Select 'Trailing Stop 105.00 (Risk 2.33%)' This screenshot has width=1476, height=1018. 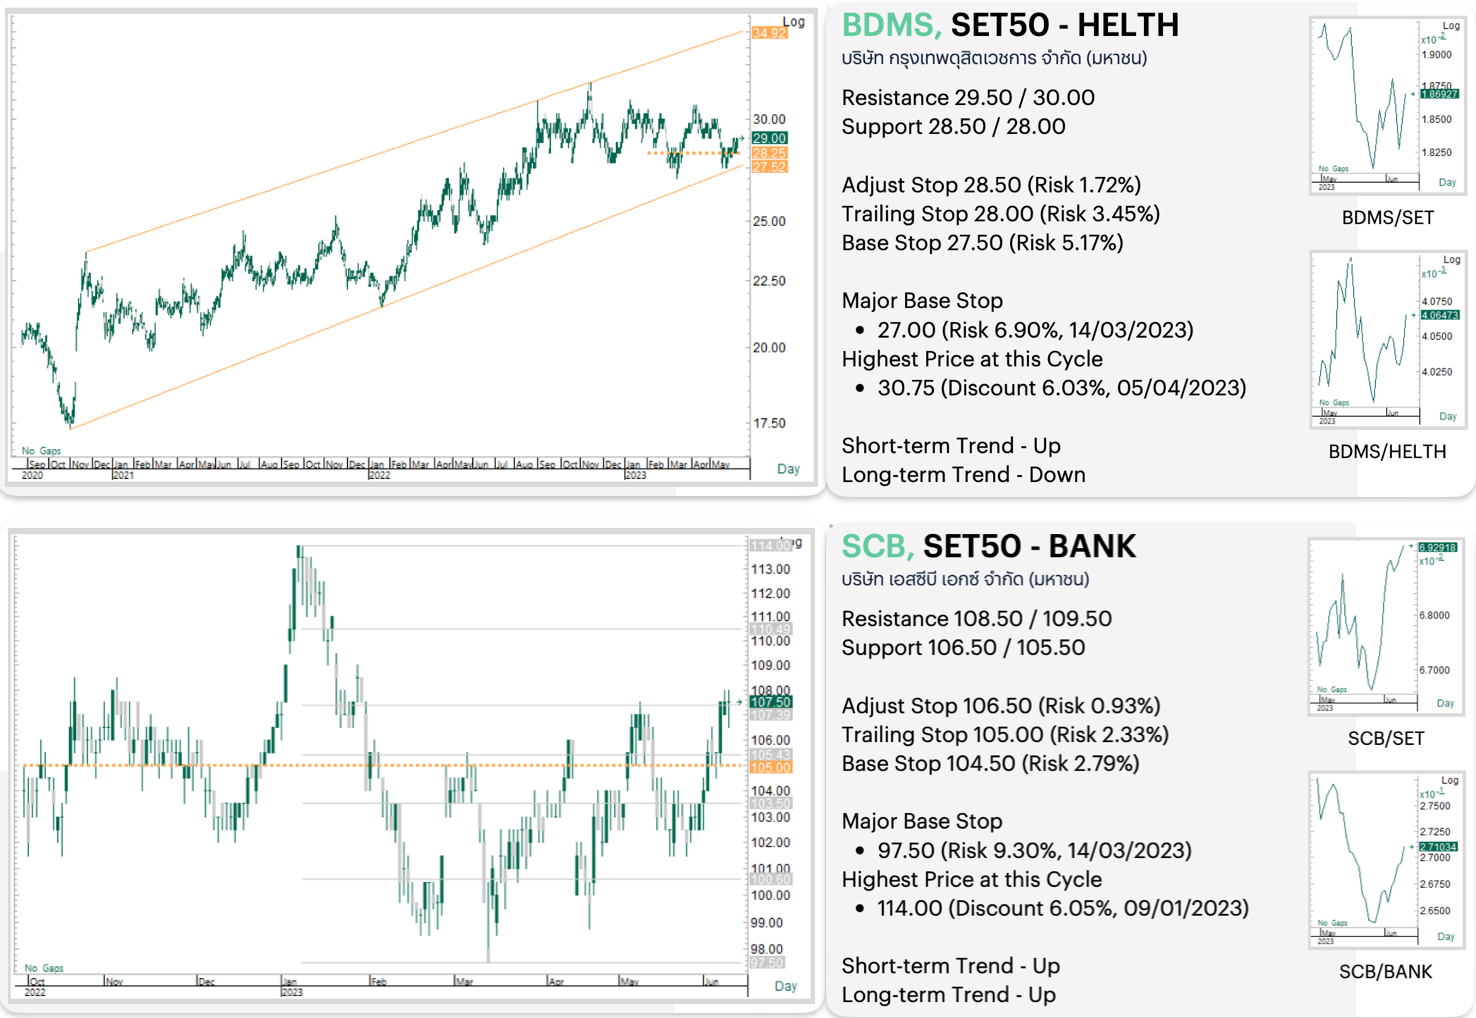pos(1005,734)
